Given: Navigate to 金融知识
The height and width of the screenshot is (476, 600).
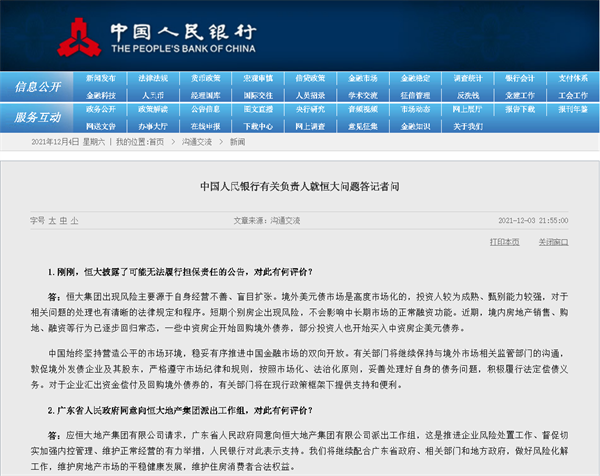Looking at the screenshot, I should 415,126.
